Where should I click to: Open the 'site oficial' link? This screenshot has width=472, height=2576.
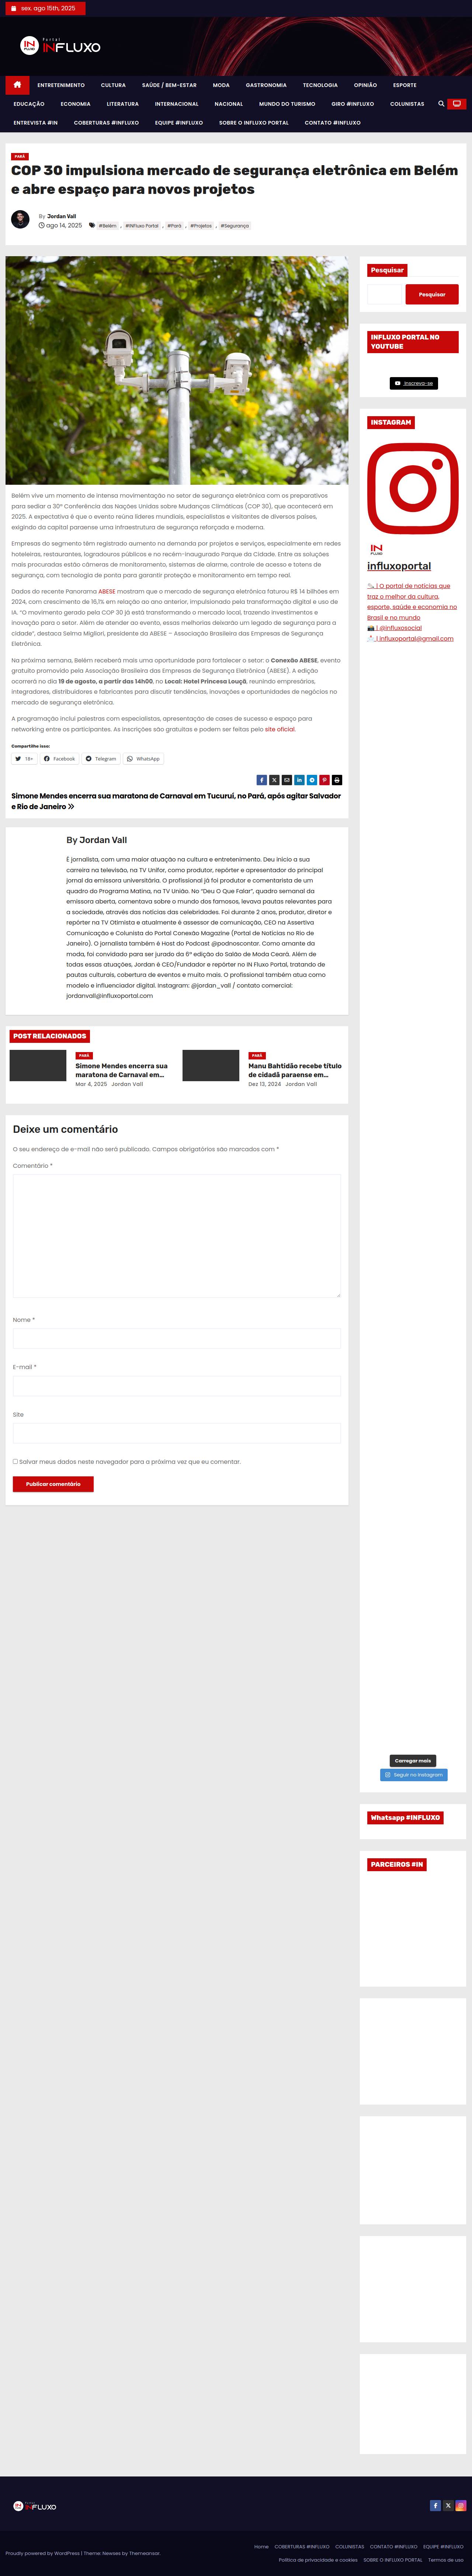(x=280, y=730)
